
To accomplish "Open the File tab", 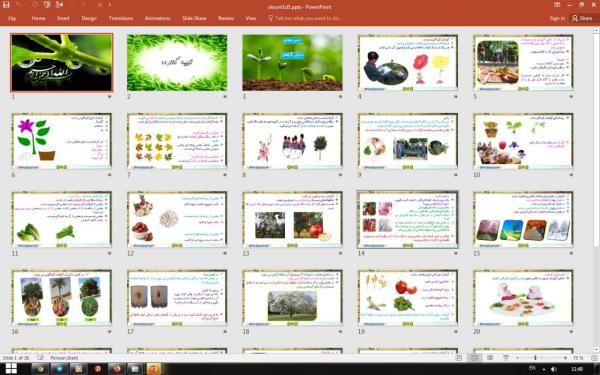I will click(x=12, y=18).
